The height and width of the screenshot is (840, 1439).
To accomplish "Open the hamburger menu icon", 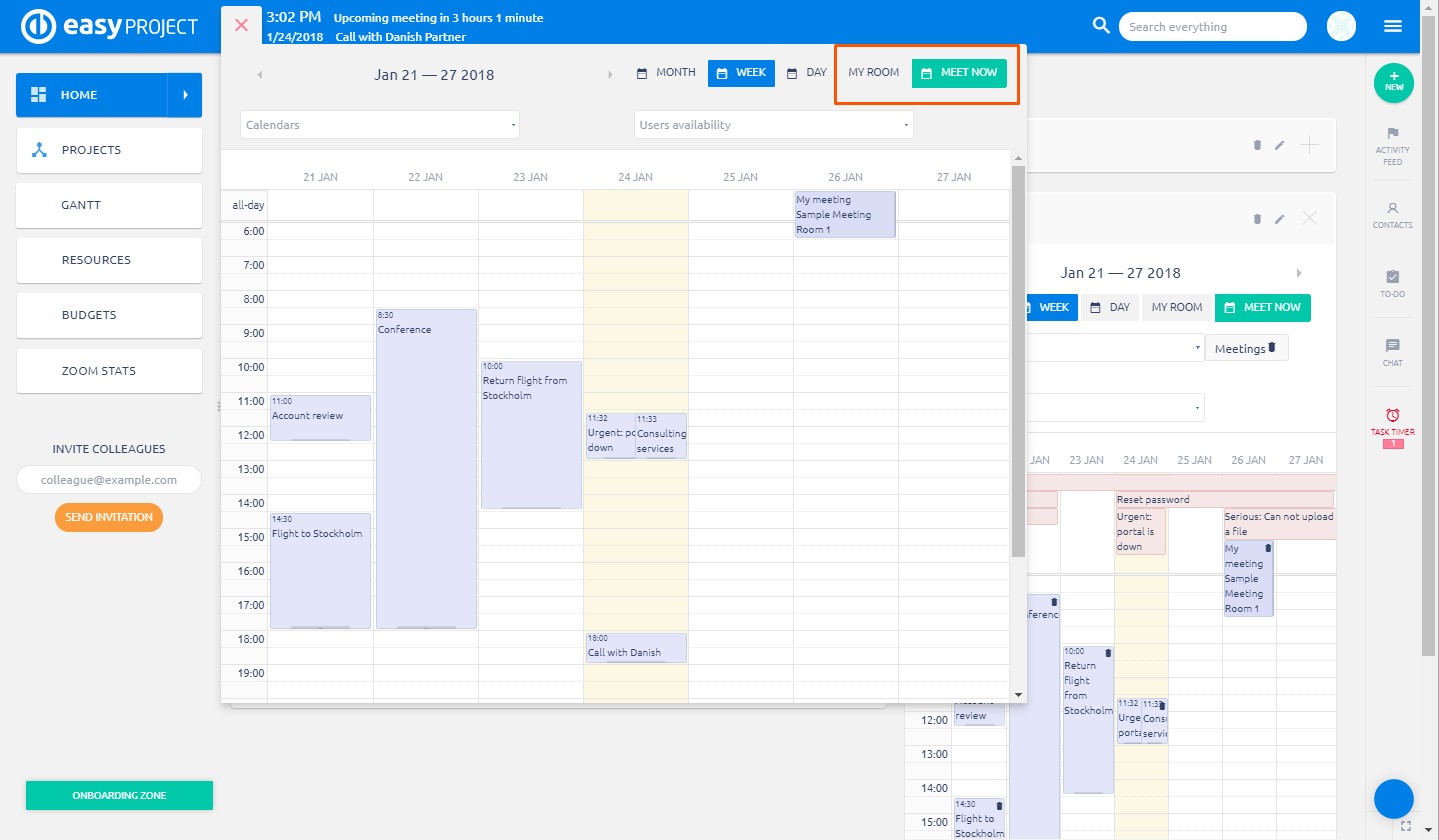I will (x=1393, y=27).
